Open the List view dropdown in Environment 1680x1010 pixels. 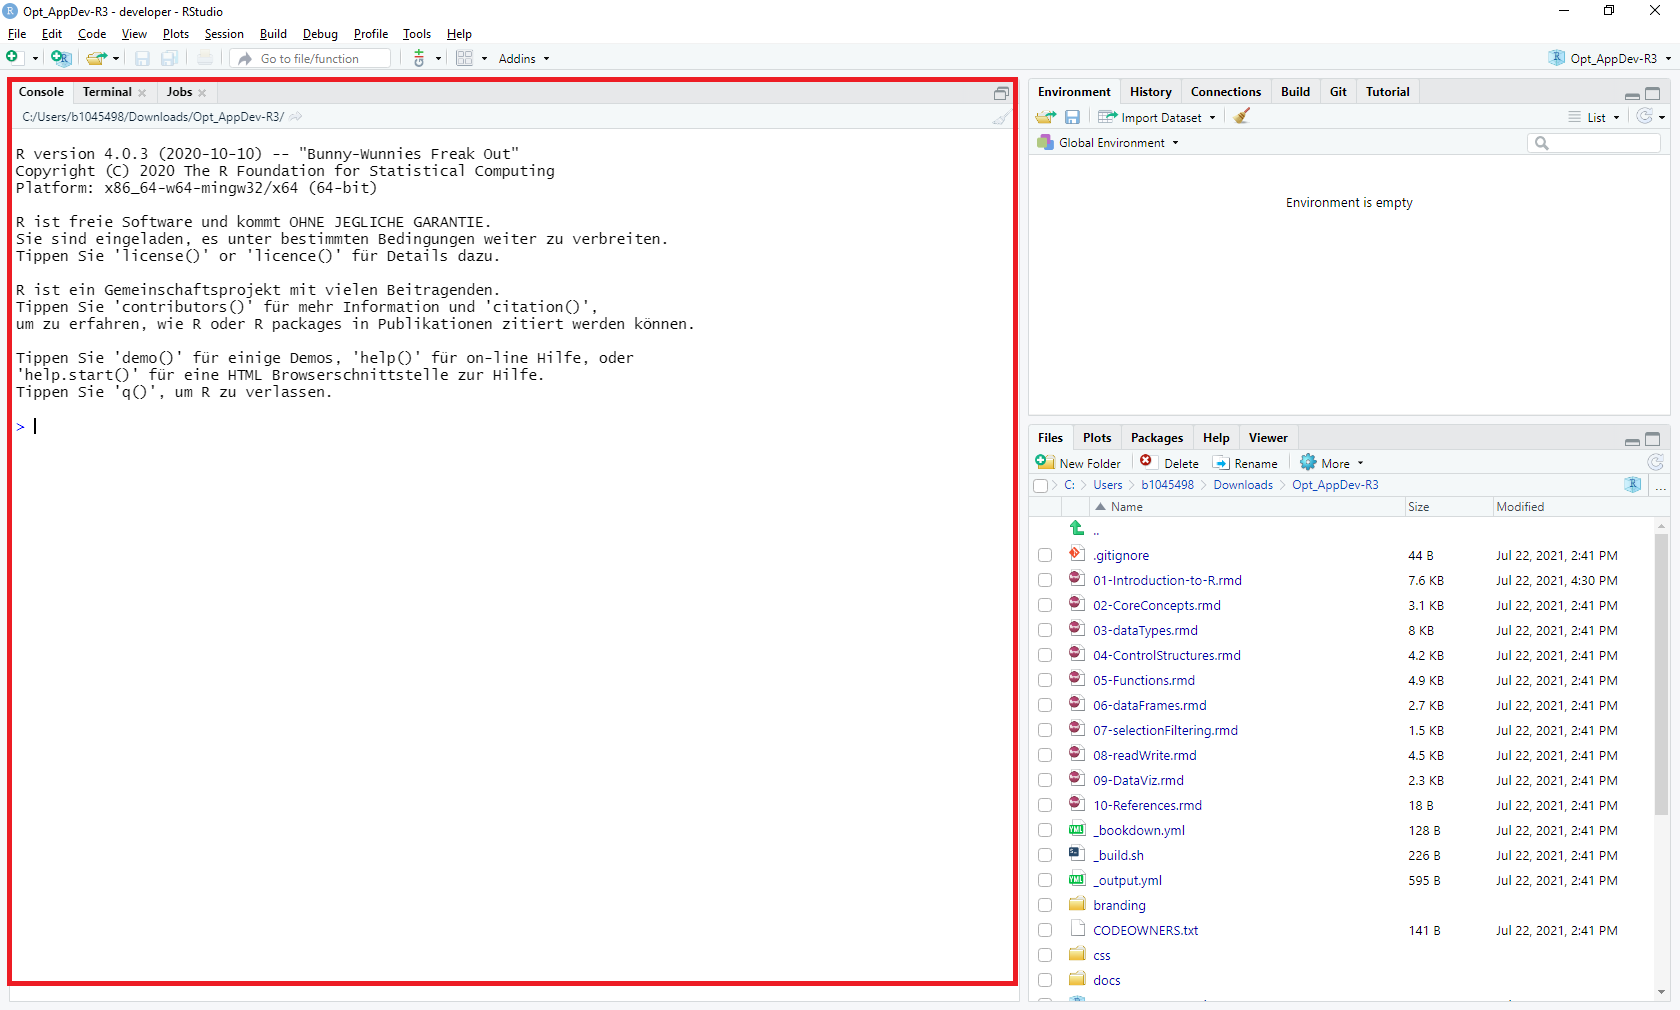(1594, 117)
